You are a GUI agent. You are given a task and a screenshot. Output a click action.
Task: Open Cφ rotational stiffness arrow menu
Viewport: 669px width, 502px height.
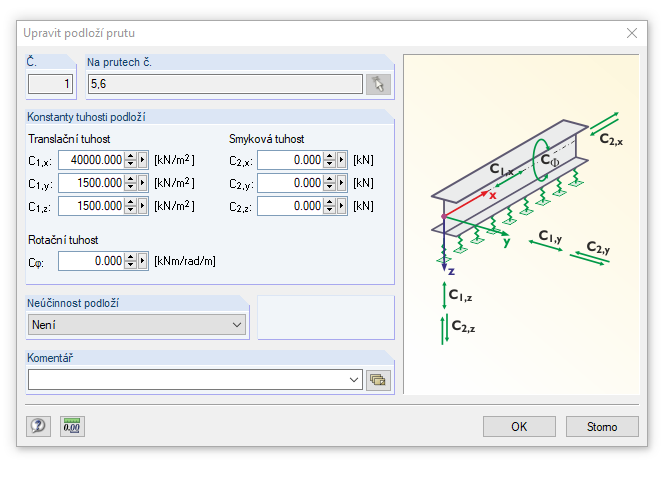point(143,261)
